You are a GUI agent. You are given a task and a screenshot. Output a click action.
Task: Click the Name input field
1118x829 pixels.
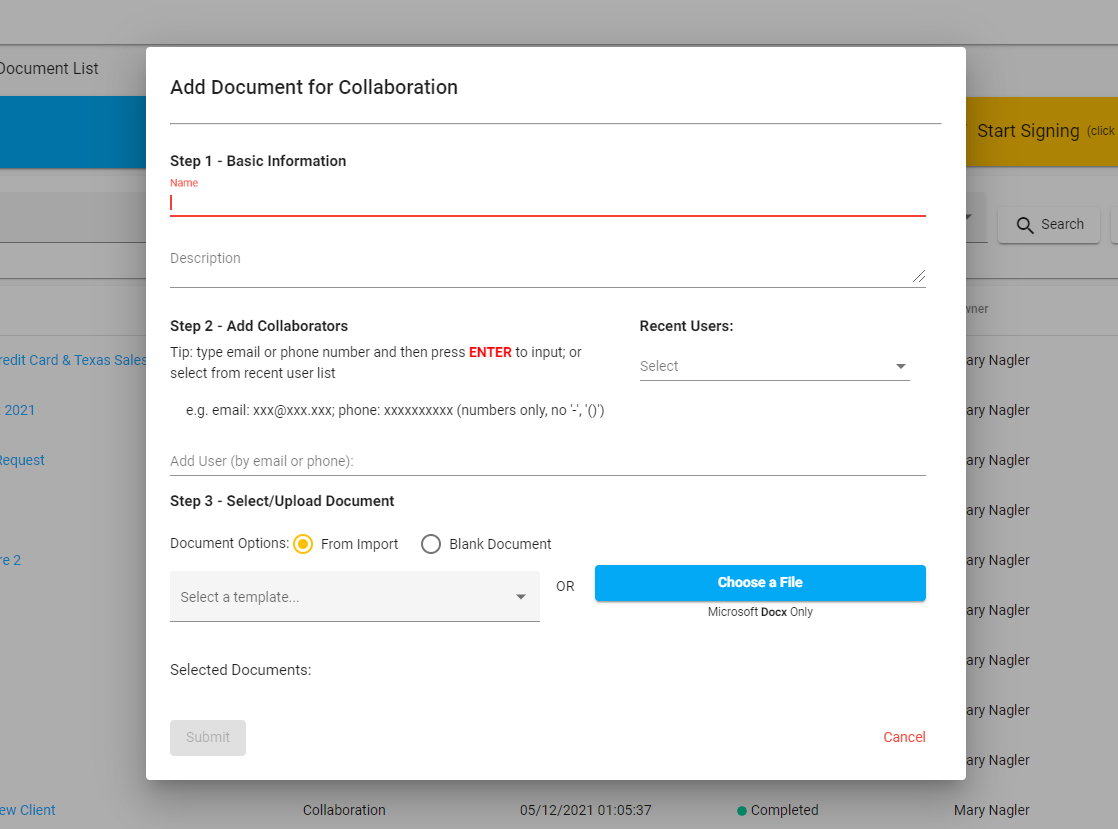tap(548, 202)
